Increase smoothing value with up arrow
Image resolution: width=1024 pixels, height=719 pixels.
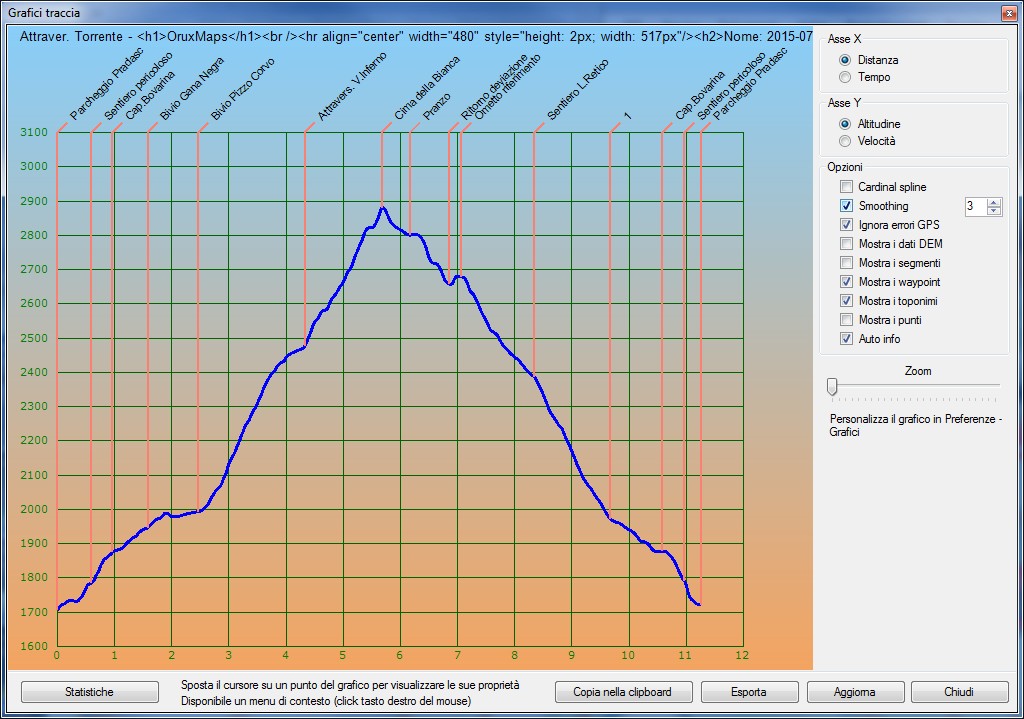click(993, 202)
